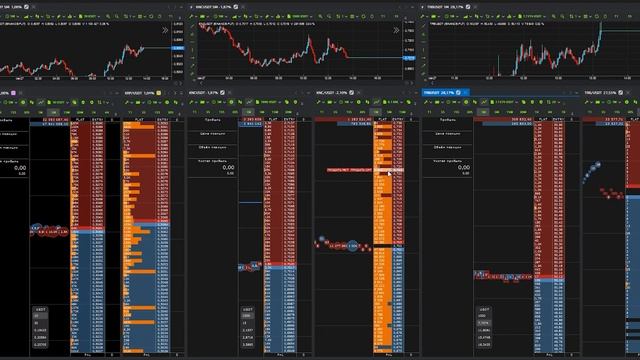The image size is (640, 360).
Task: Zoom in on the TRBUSDT 5M chart
Action: tap(553, 16)
